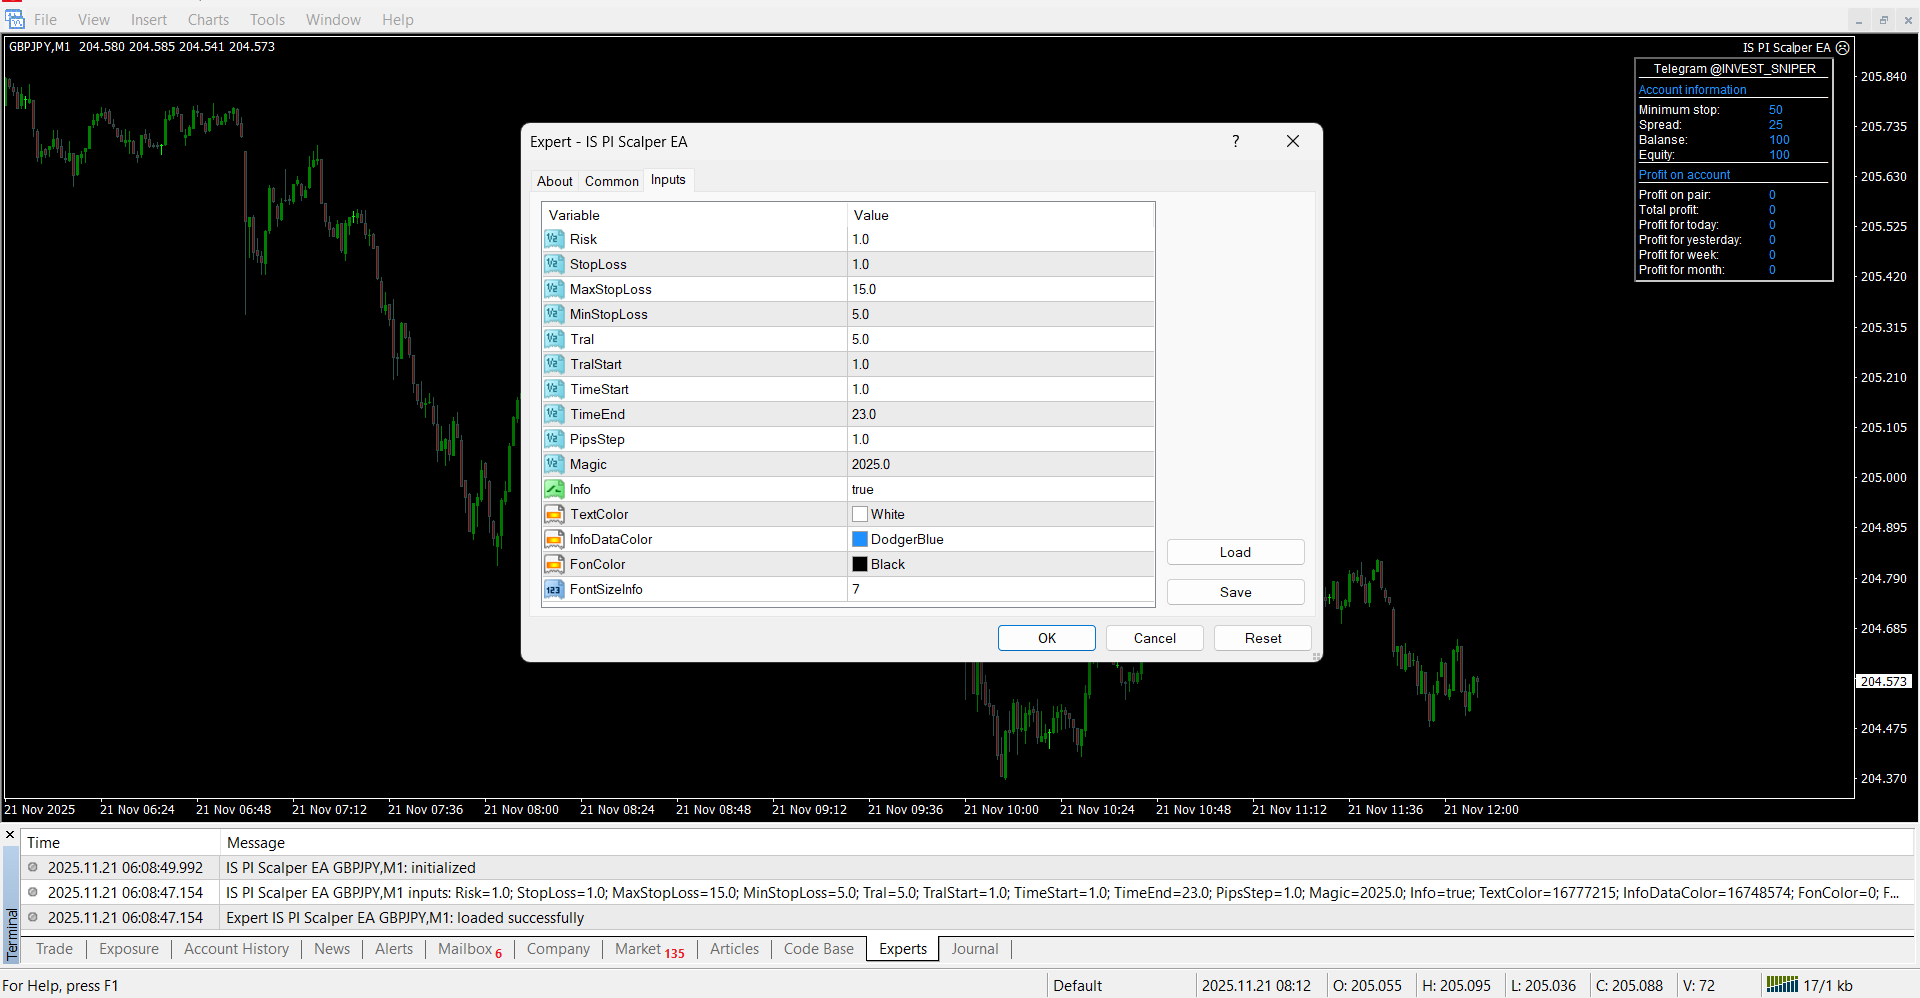This screenshot has height=998, width=1920.
Task: Click the Reset button
Action: pos(1262,638)
